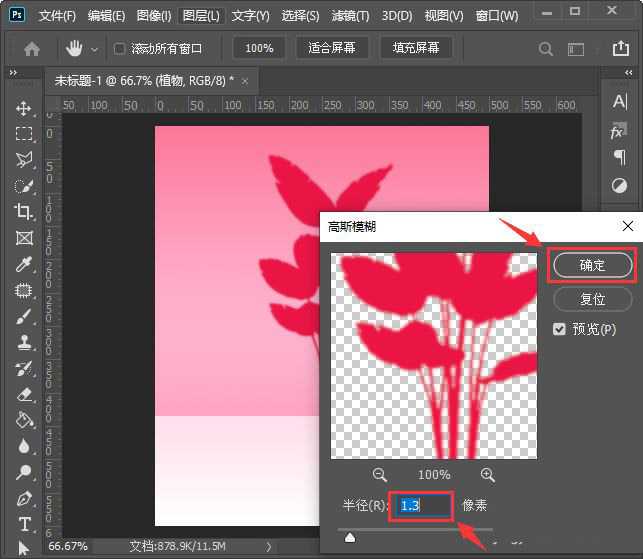Open the Paragraph panel icon
This screenshot has width=643, height=559.
coord(620,157)
